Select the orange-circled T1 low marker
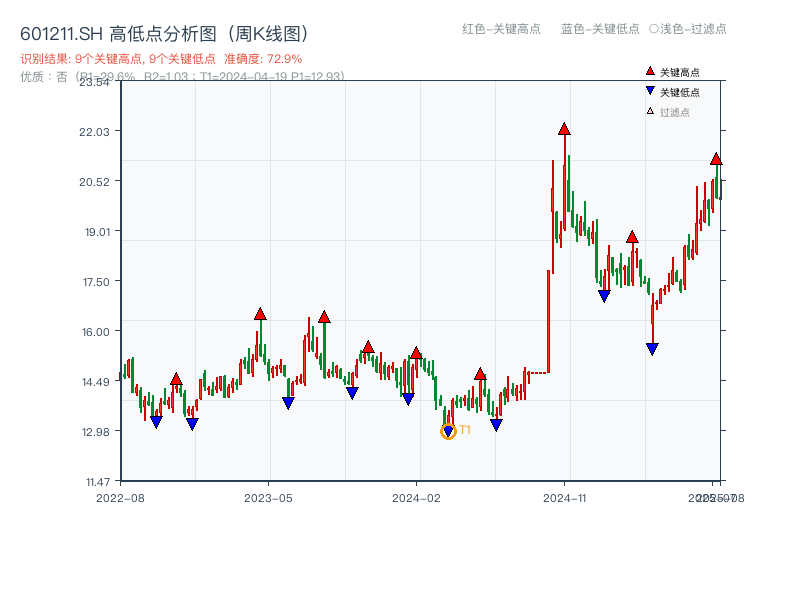The height and width of the screenshot is (600, 800). [x=448, y=432]
